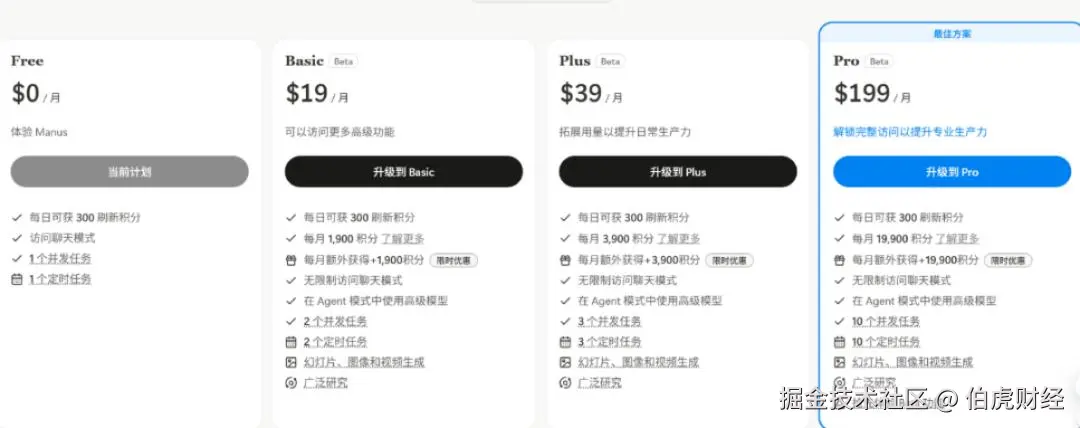
Task: Click the 1个并发任务 link in Free plan
Action: 61,259
